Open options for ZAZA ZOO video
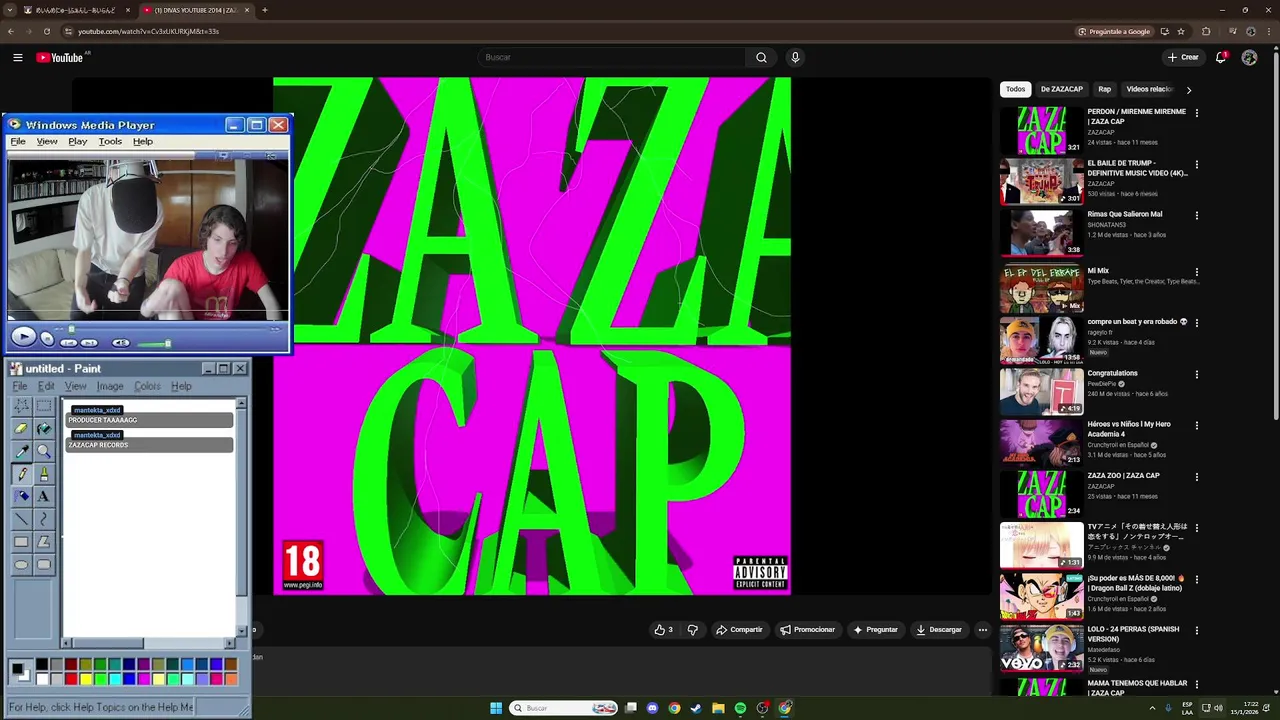Viewport: 1280px width, 720px height. 1196,477
